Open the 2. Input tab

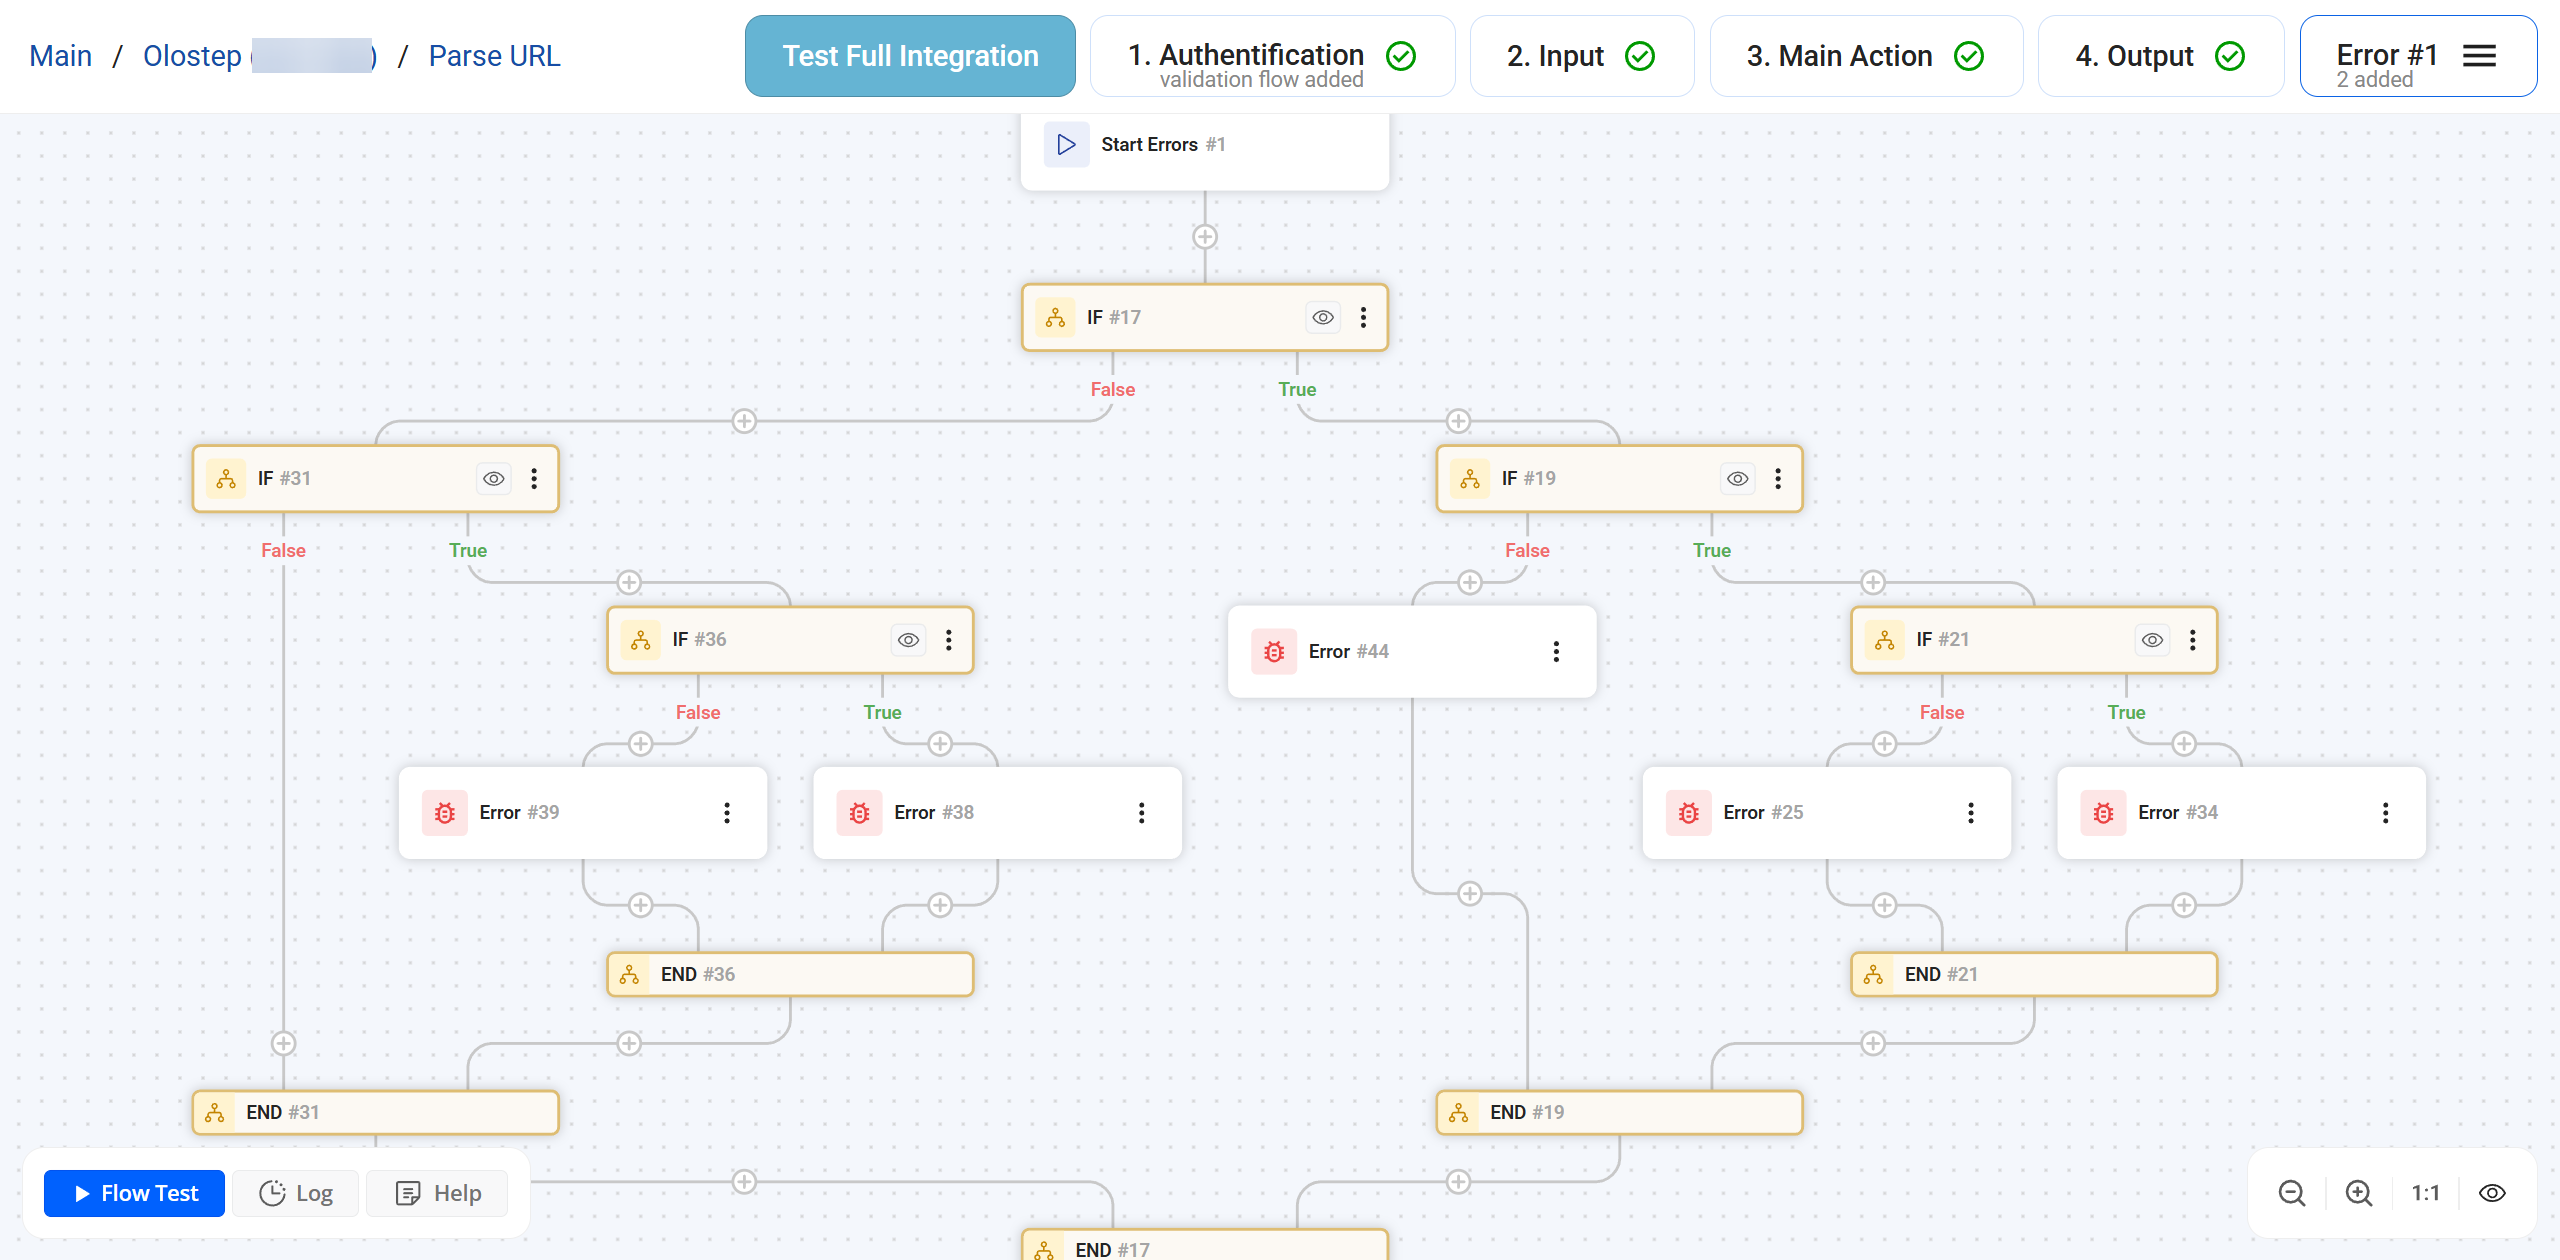[x=1581, y=56]
